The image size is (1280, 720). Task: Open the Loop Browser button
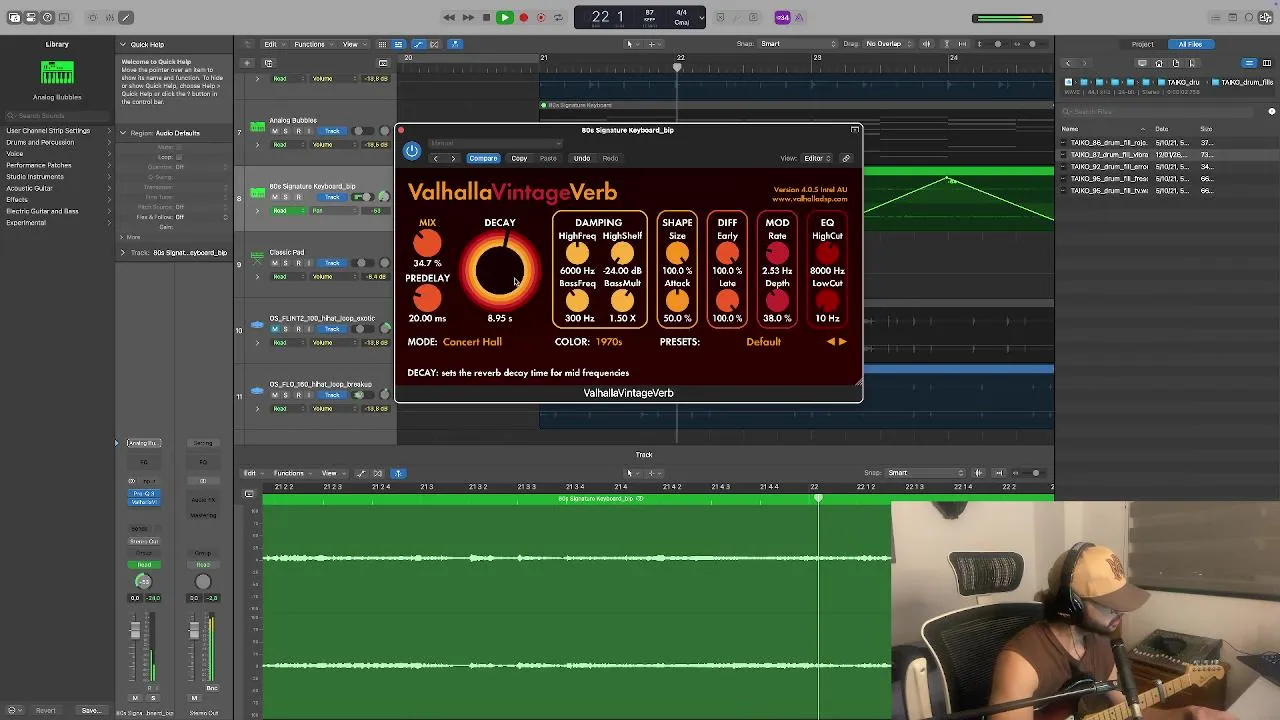[1250, 17]
